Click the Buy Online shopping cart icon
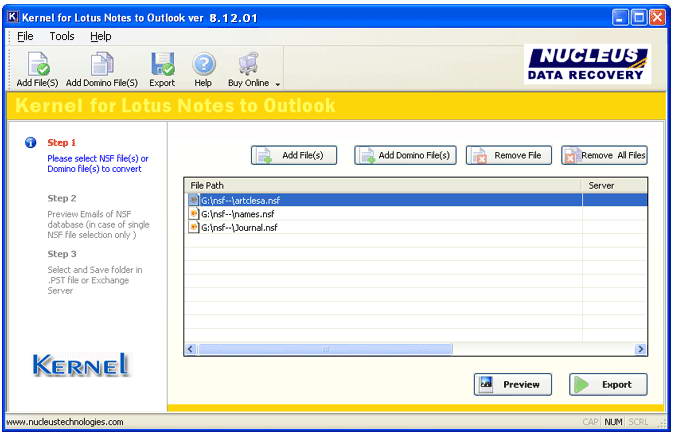 pos(249,64)
